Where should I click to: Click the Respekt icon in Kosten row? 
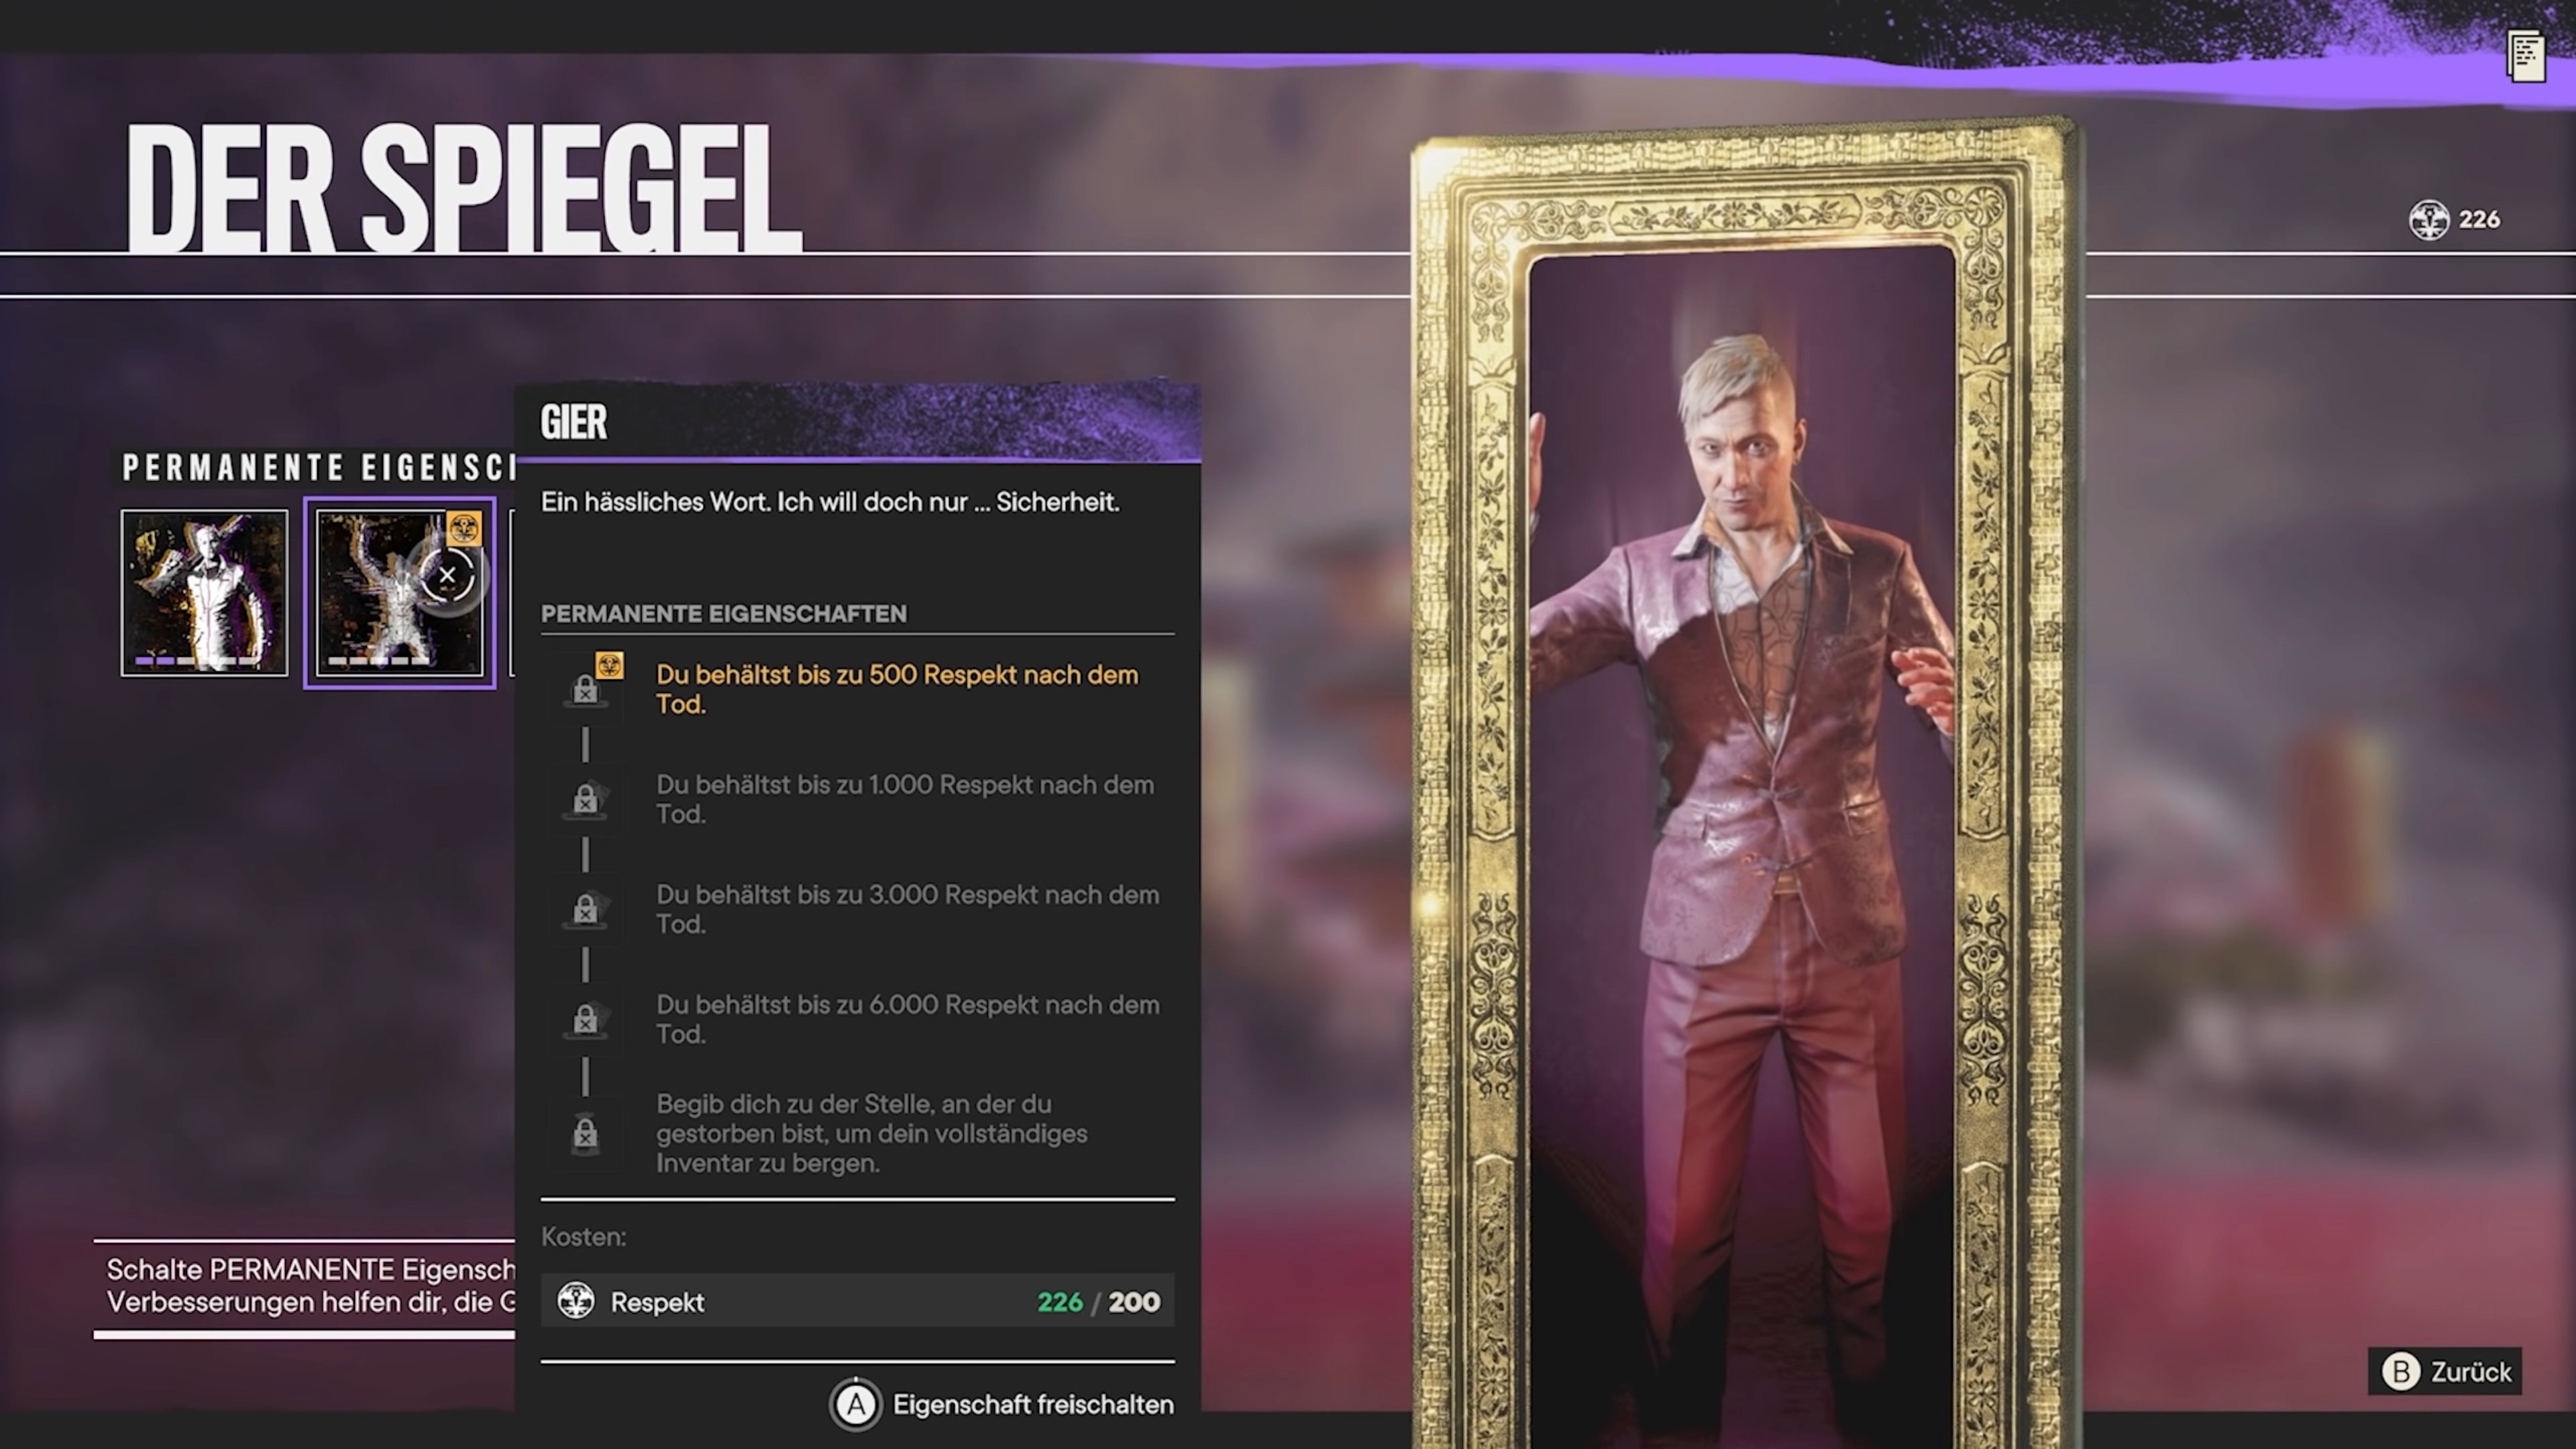[x=576, y=1301]
